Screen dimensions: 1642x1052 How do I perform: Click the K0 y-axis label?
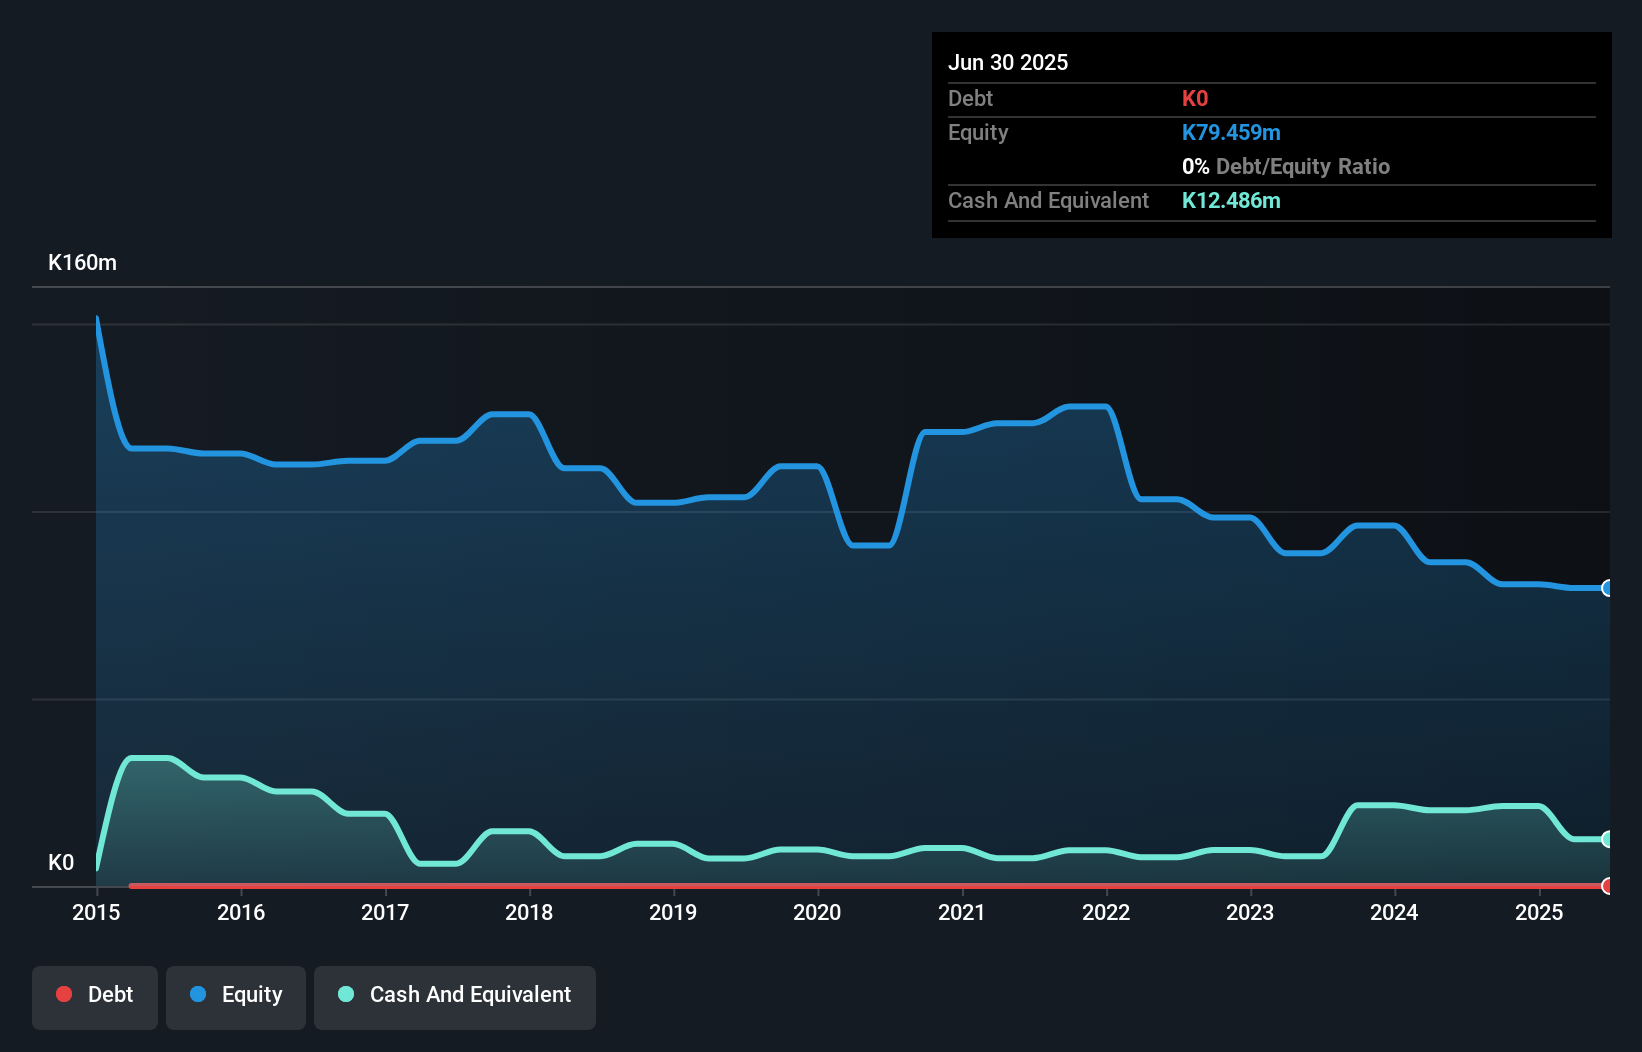(x=61, y=863)
